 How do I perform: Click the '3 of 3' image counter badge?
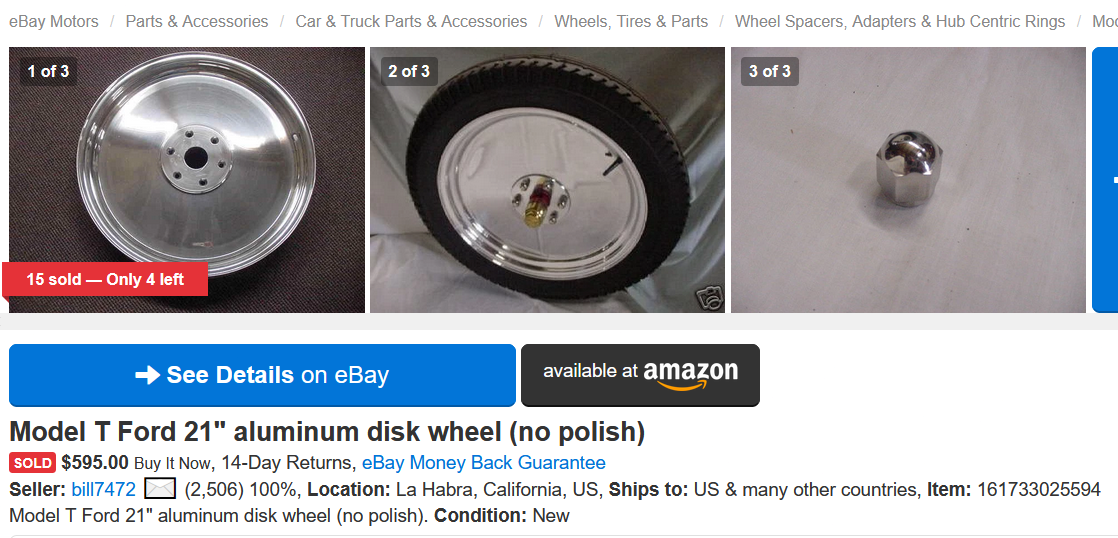[x=770, y=71]
